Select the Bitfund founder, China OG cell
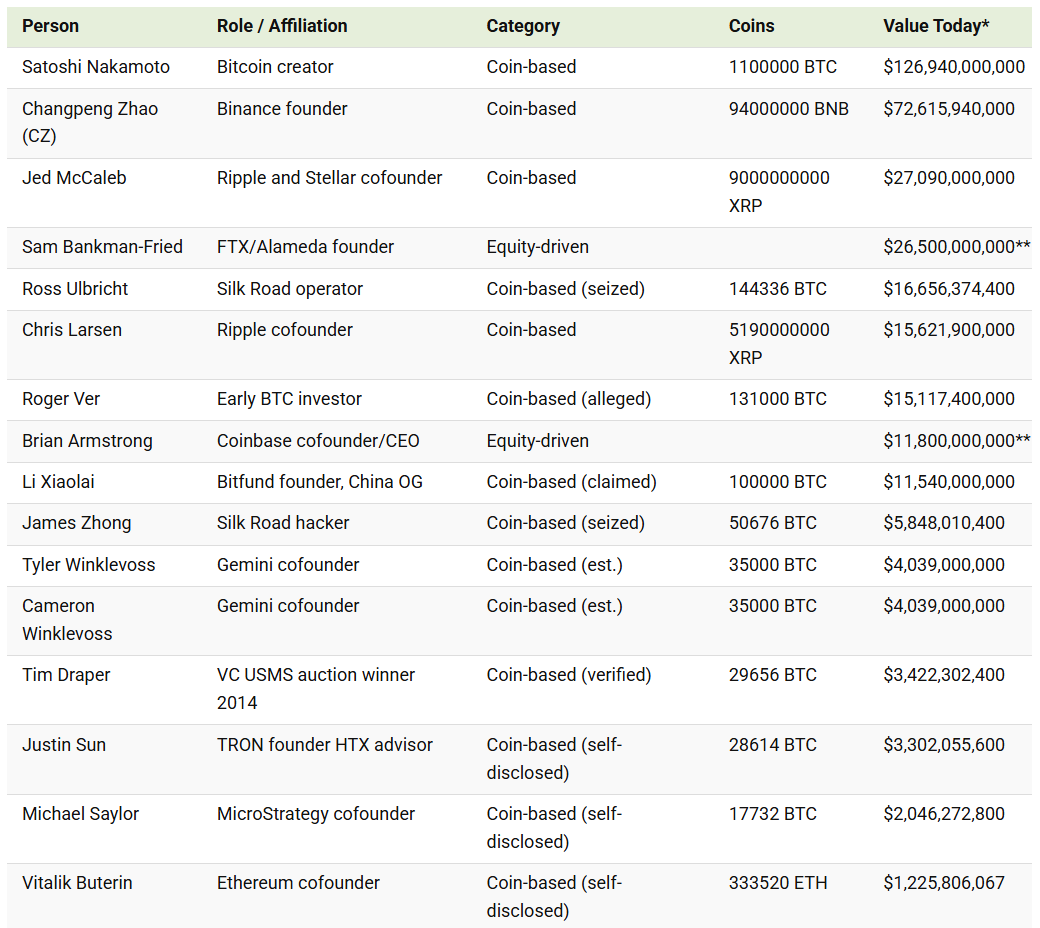Viewport: 1040px width, 928px height. tap(320, 482)
